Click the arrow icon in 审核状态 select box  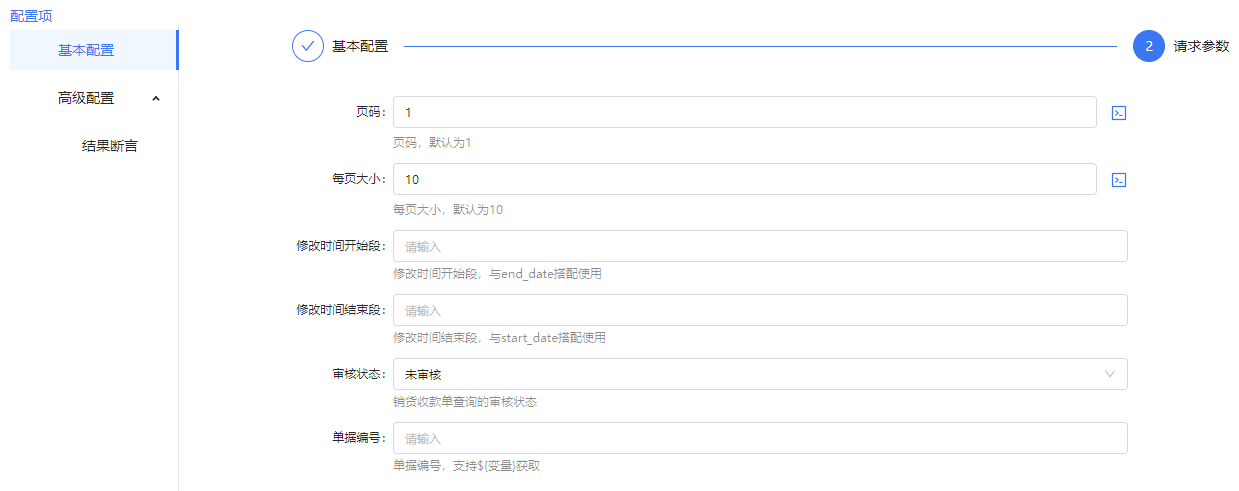1109,374
